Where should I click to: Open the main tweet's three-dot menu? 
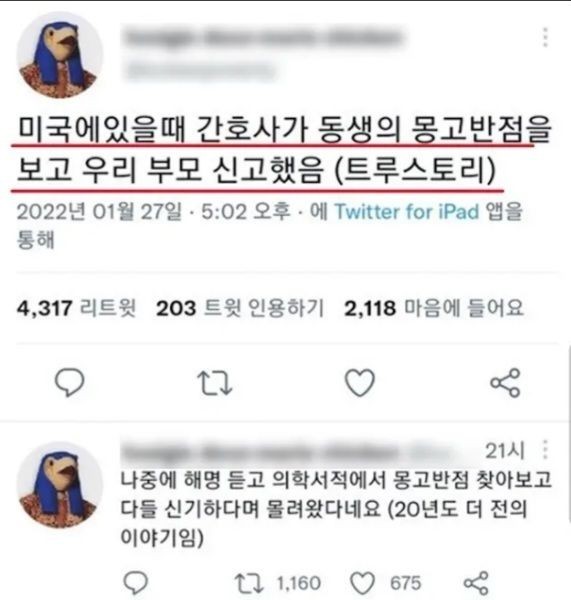545,37
